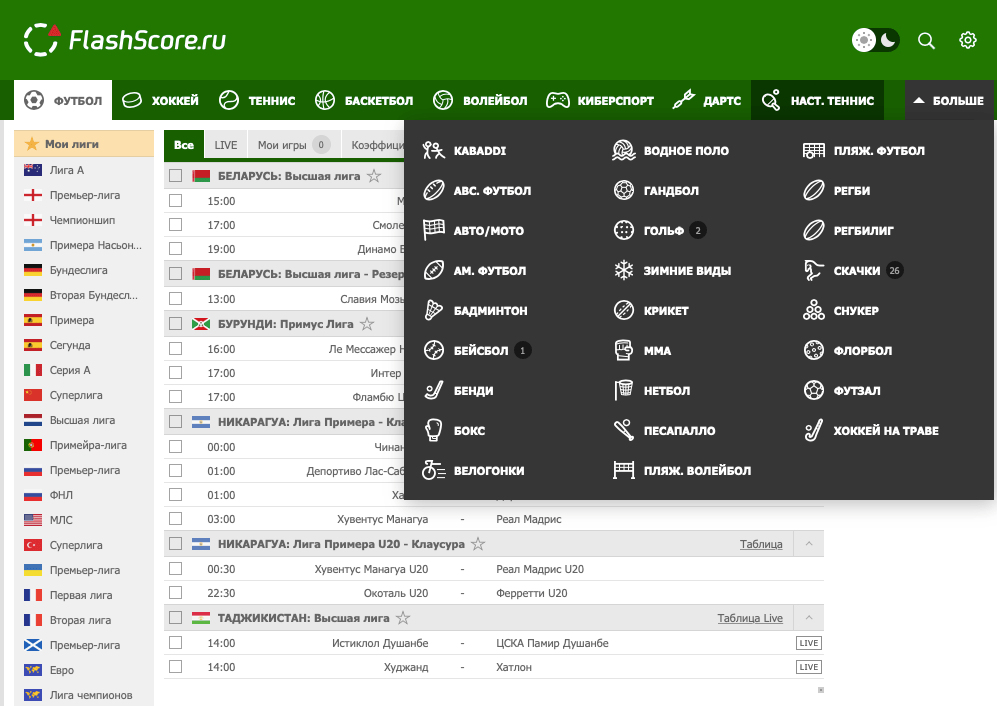Open Серия А in the sidebar
Viewport: 997px width, 706px height.
click(70, 370)
